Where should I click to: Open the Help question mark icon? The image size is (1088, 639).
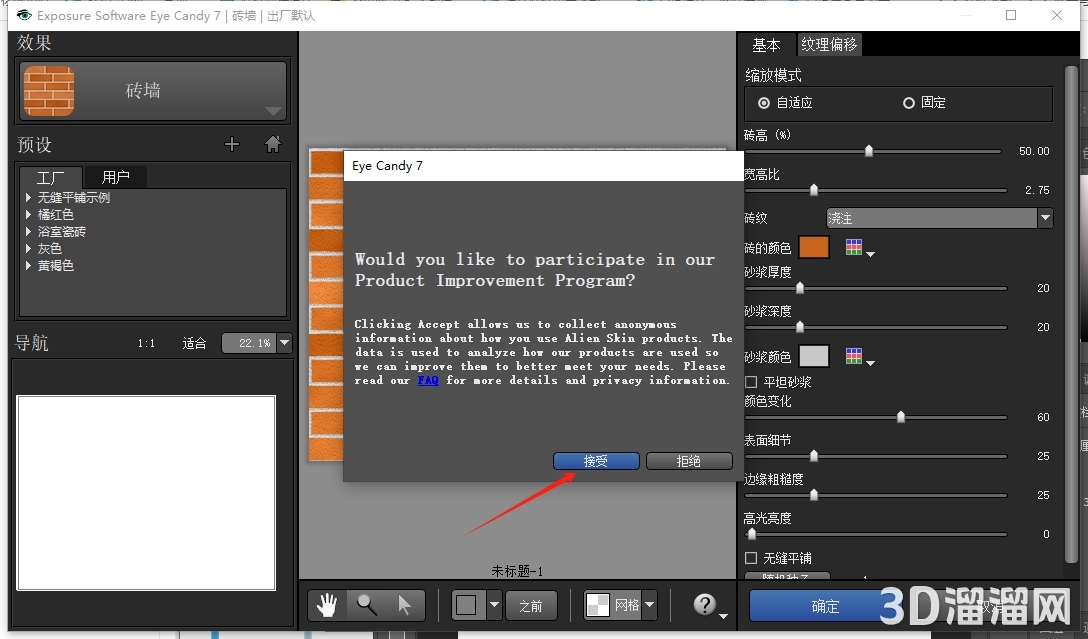point(705,604)
